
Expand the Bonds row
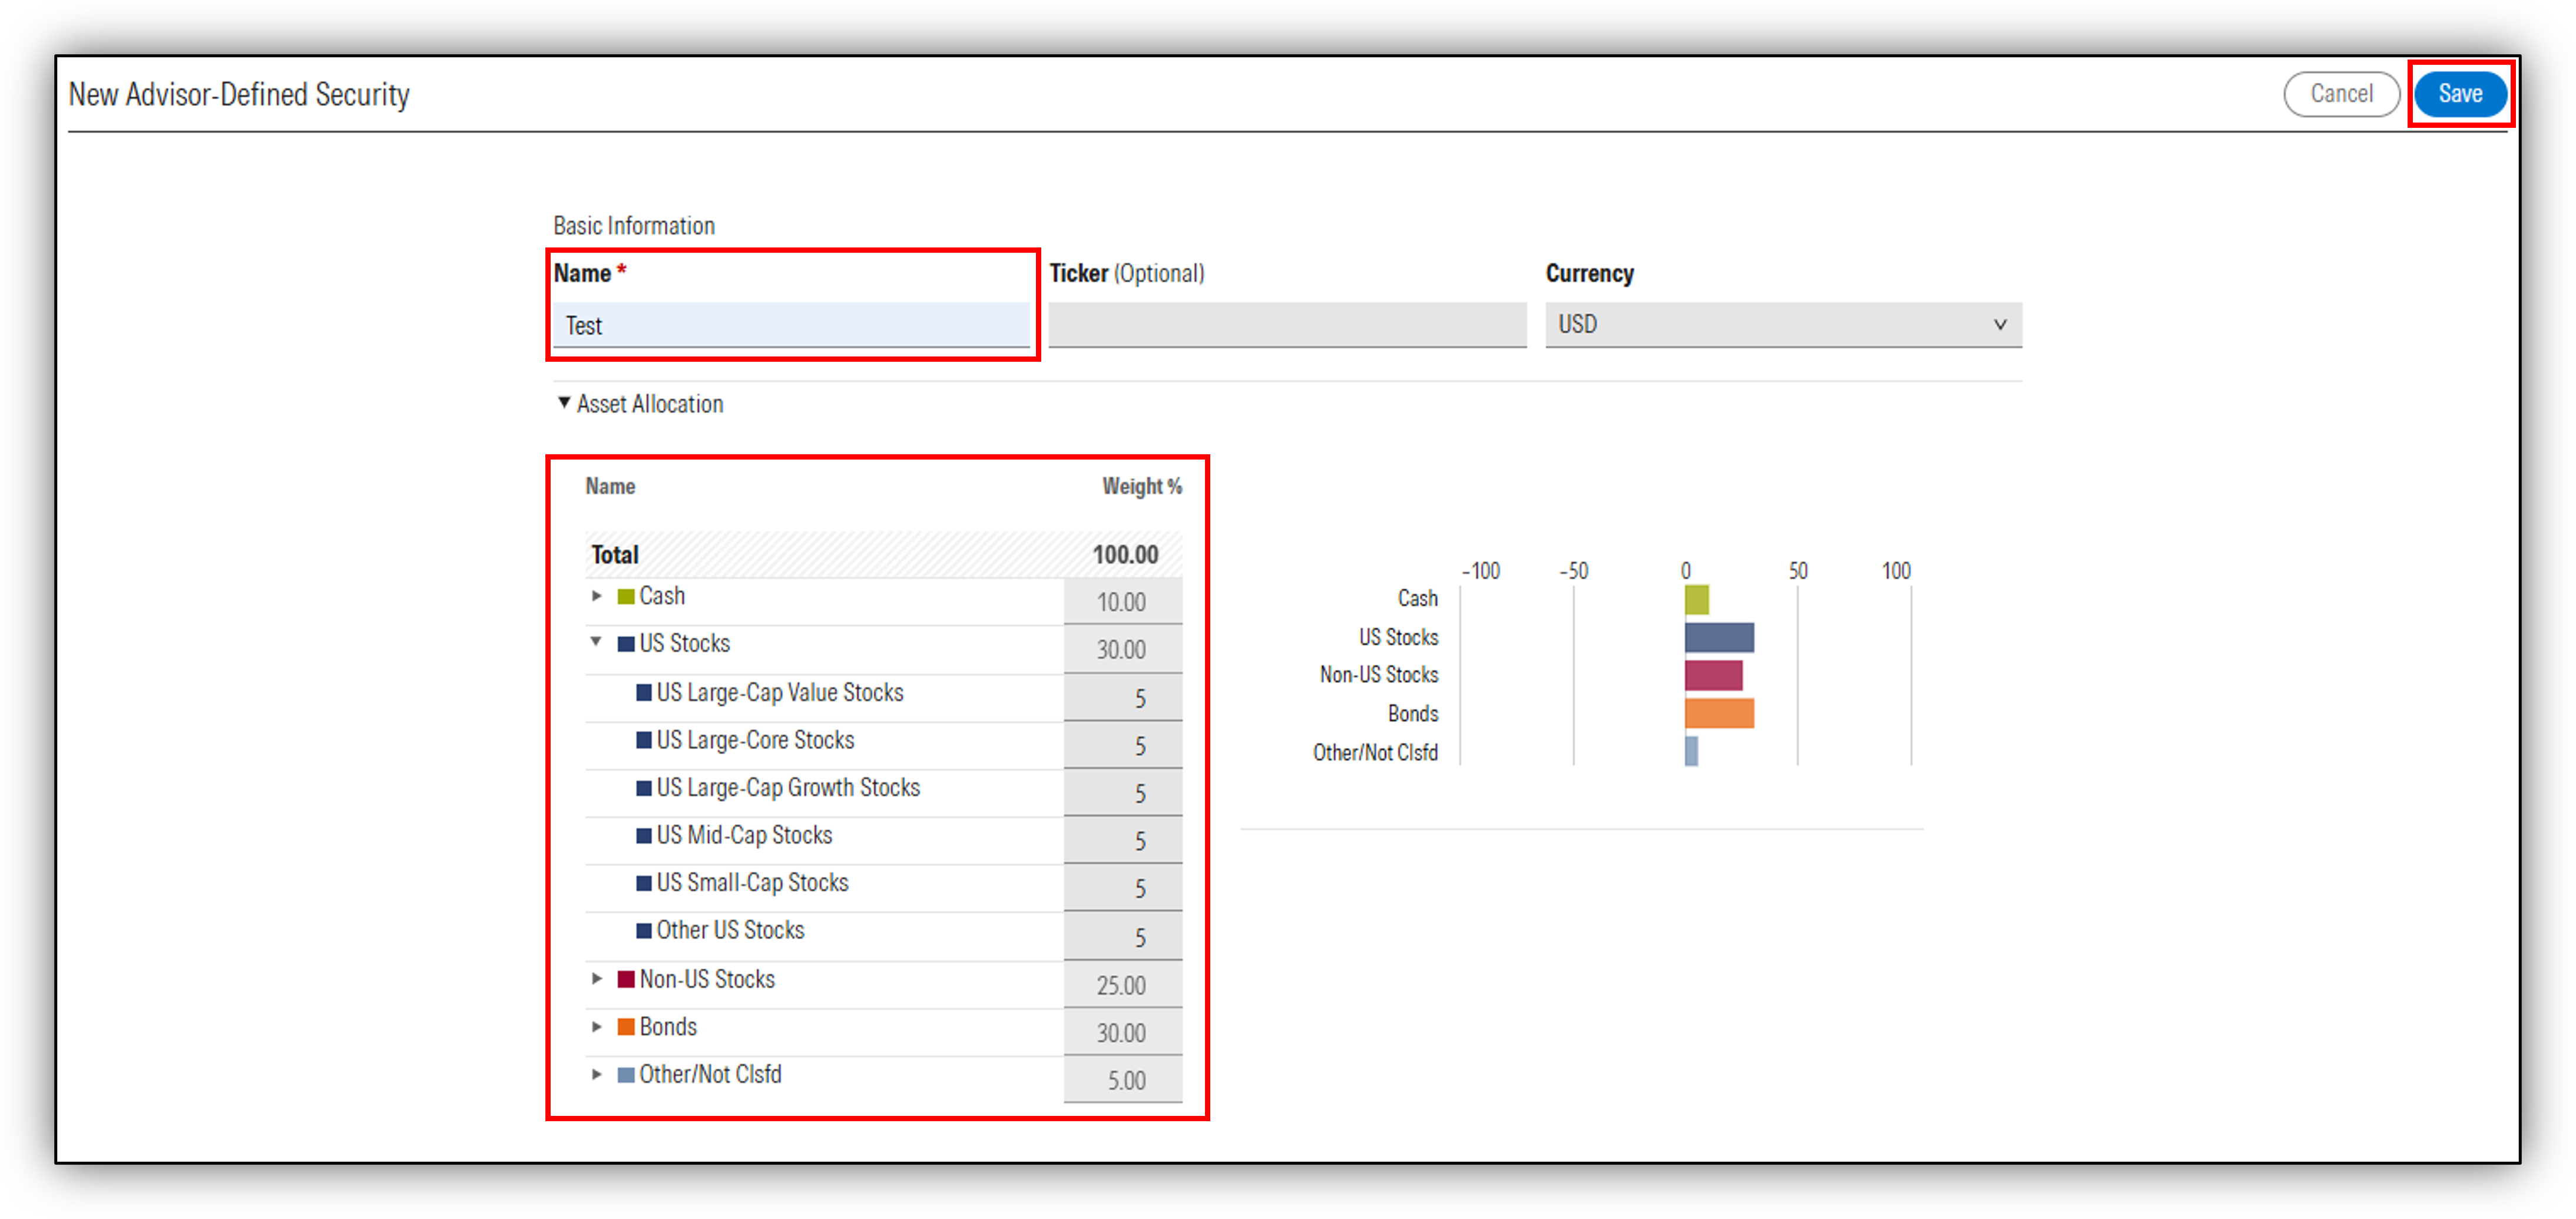point(597,1026)
